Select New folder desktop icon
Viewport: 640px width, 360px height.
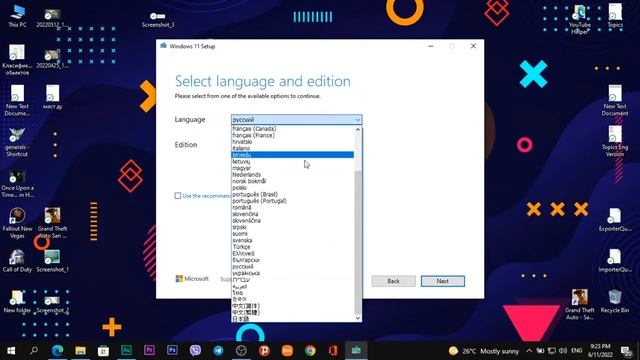[17, 301]
